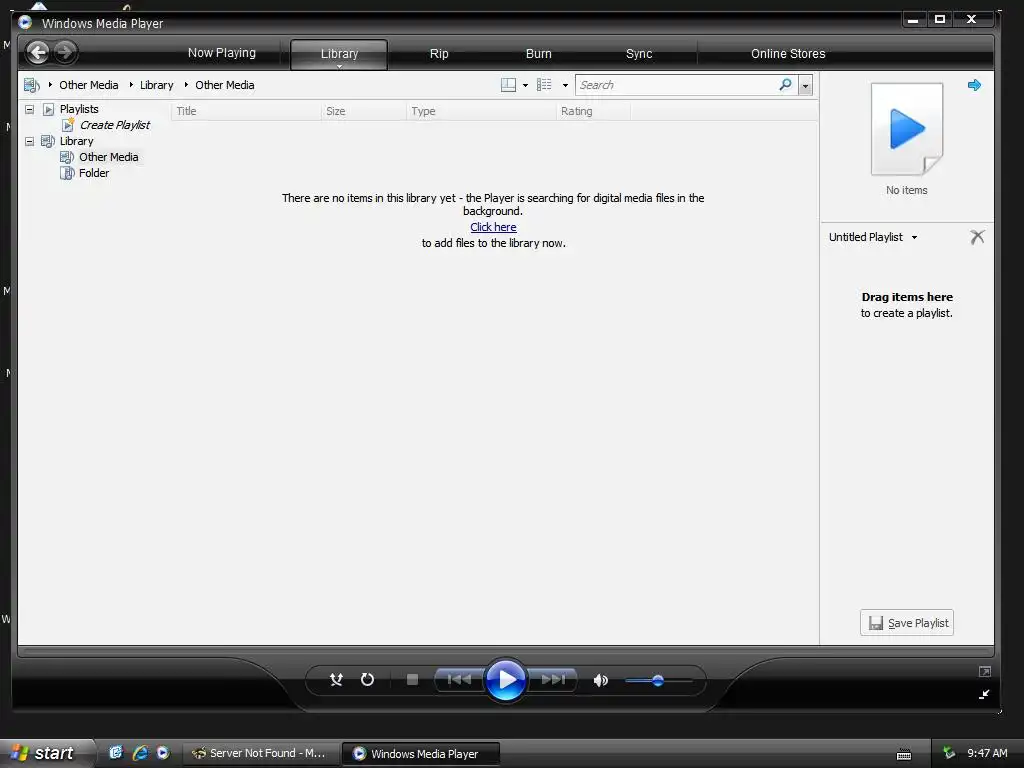Screen dimensions: 1024x768
Task: Open view options dropdown arrow
Action: [565, 85]
